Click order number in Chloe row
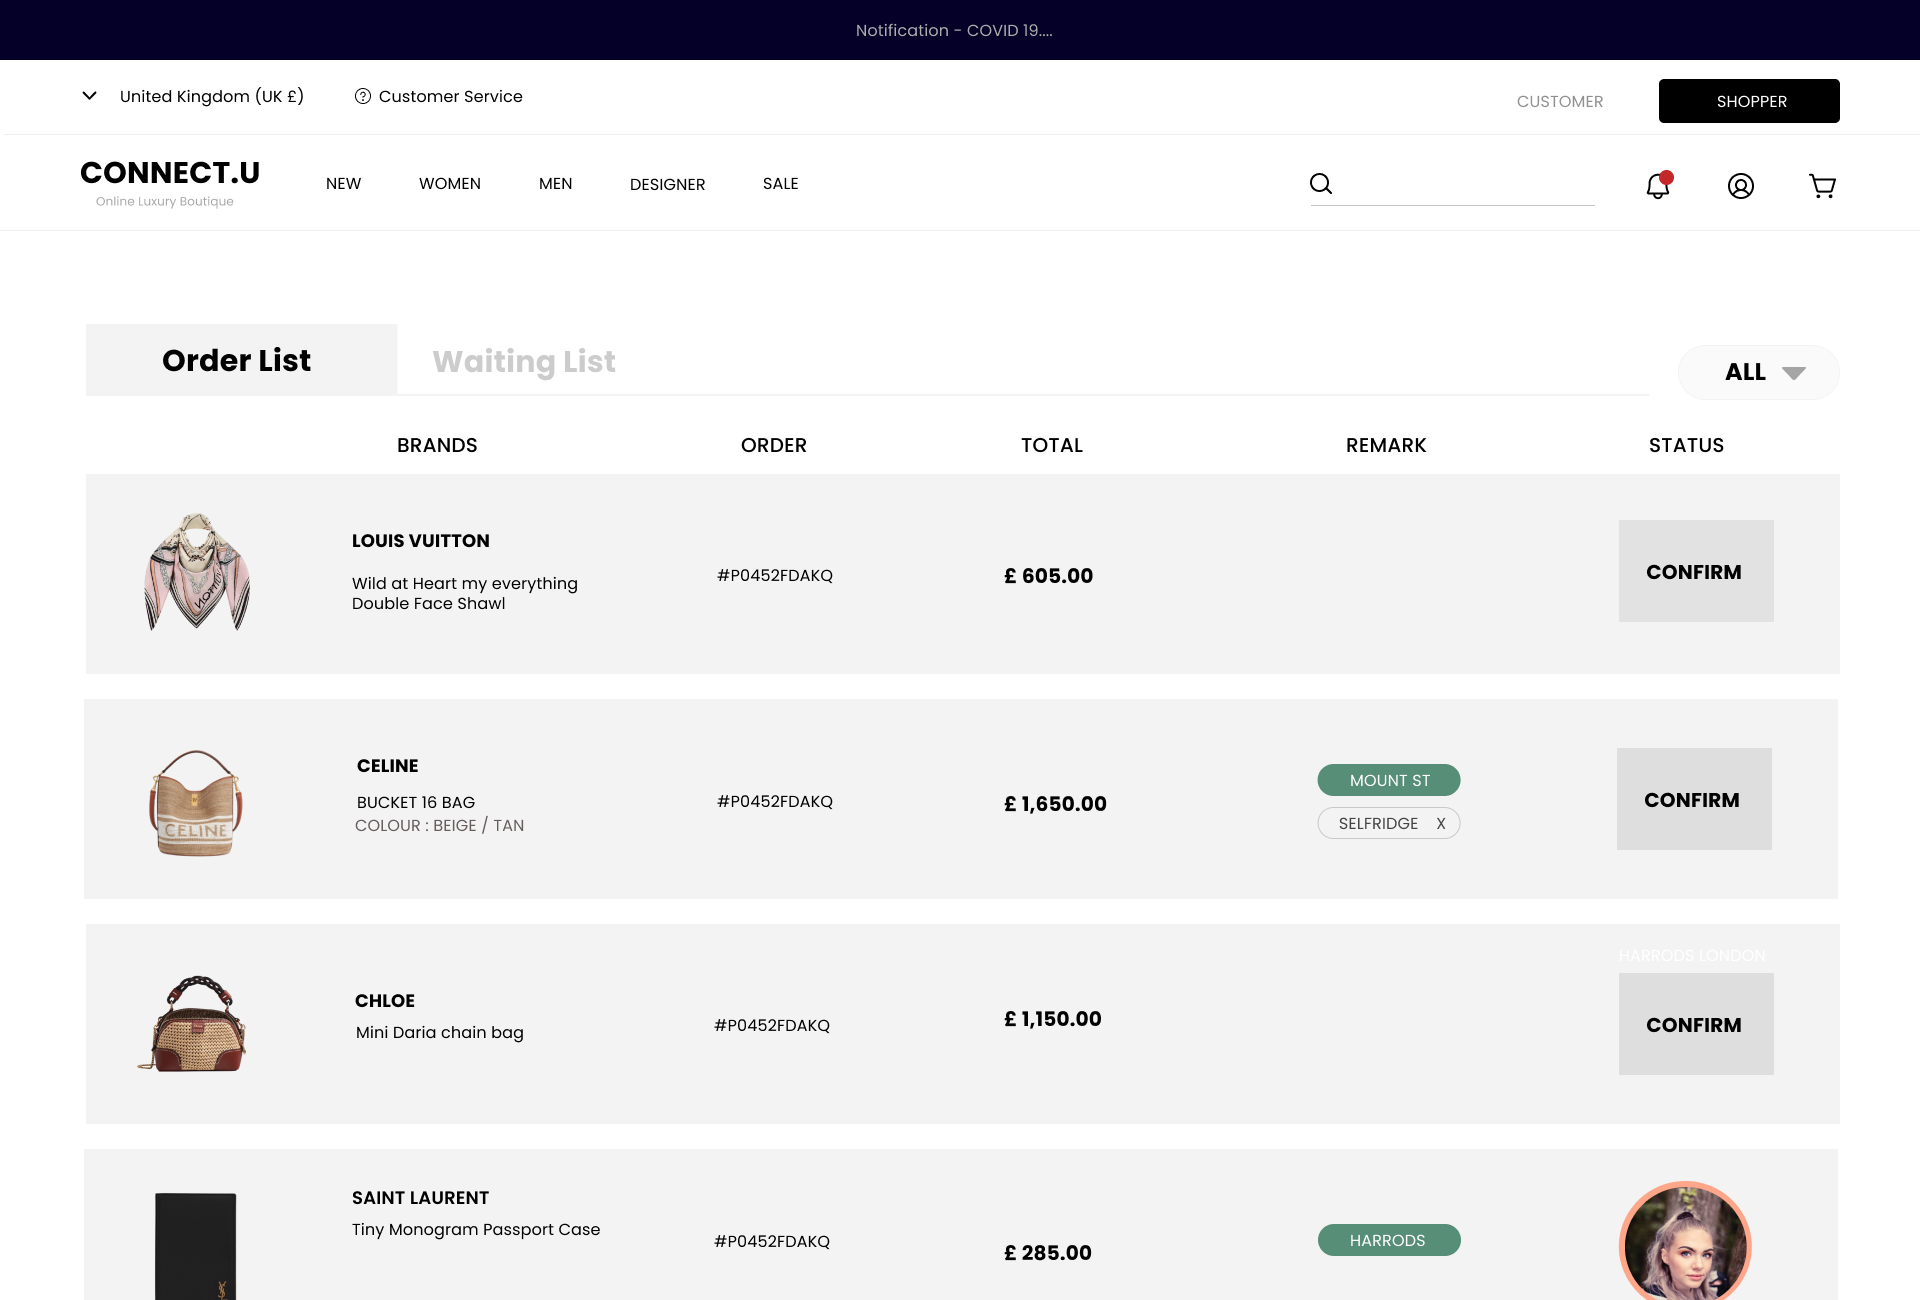 (772, 1025)
